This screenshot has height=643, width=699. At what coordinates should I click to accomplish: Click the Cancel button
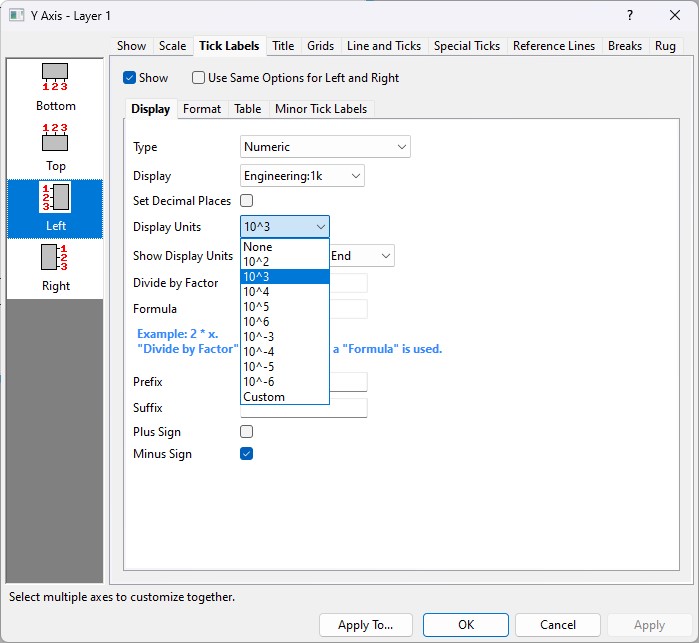click(x=558, y=625)
